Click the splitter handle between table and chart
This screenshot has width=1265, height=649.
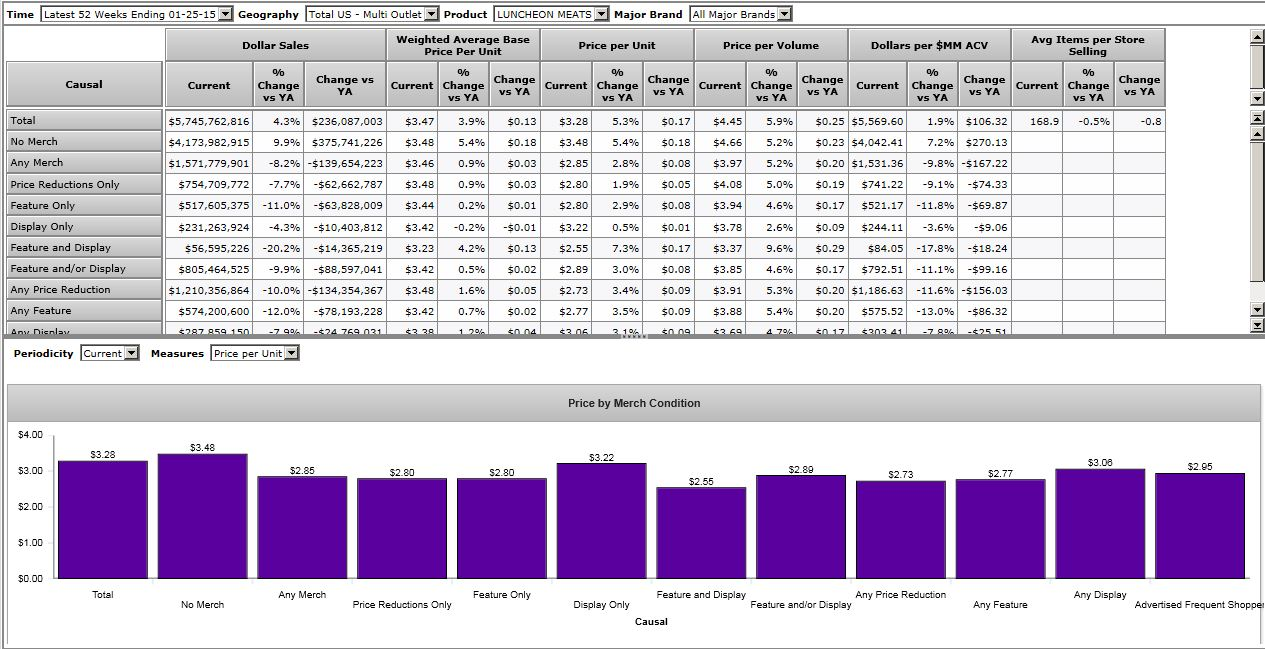(634, 337)
